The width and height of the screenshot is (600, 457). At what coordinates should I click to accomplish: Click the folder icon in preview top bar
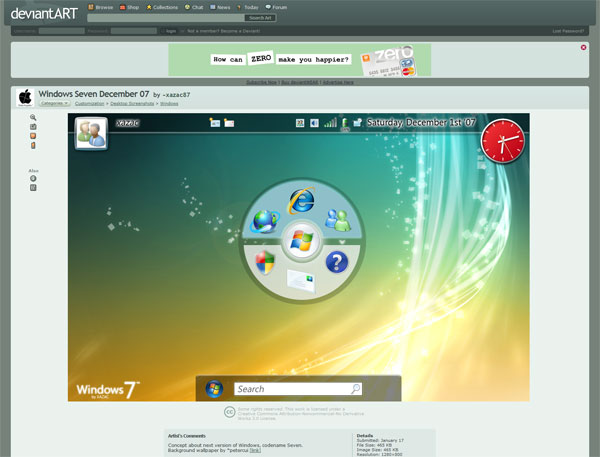click(x=229, y=123)
